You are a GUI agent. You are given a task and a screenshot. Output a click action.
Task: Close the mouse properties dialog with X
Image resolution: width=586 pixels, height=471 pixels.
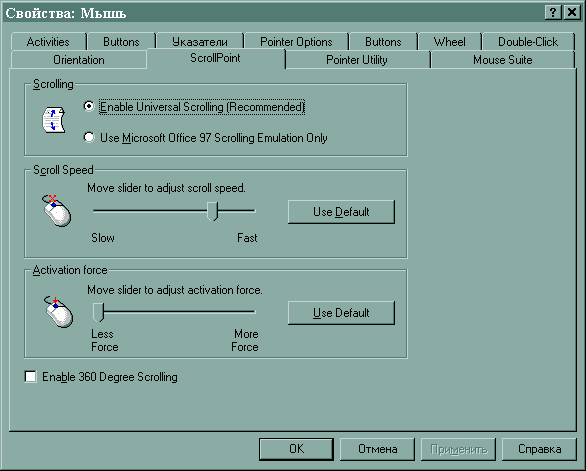pos(572,13)
